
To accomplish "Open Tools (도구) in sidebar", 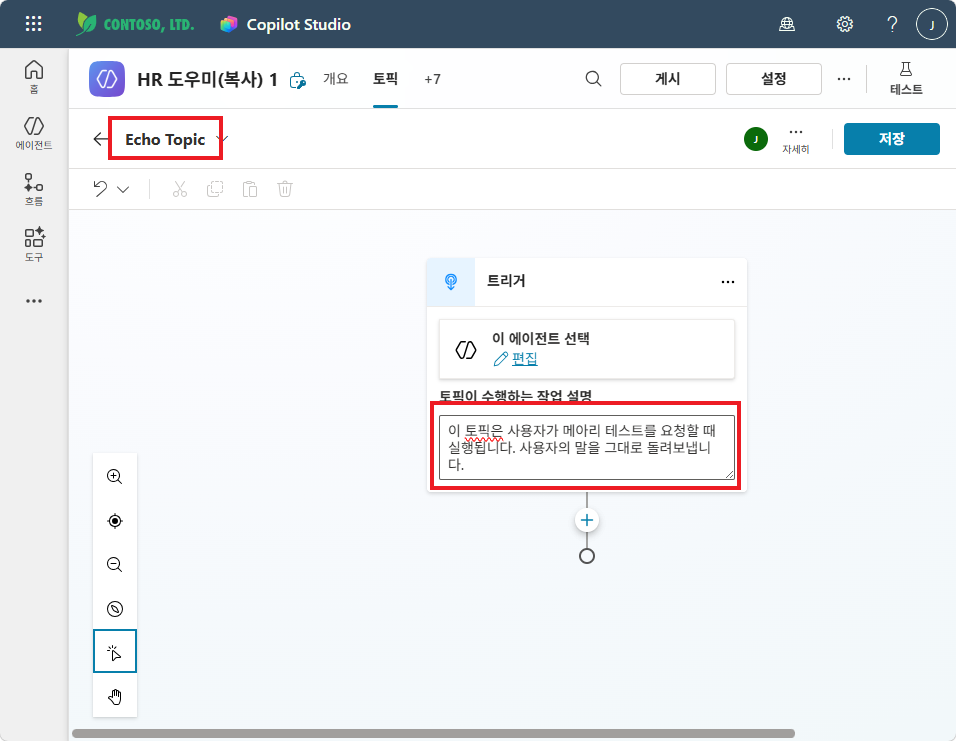I will pyautogui.click(x=34, y=245).
